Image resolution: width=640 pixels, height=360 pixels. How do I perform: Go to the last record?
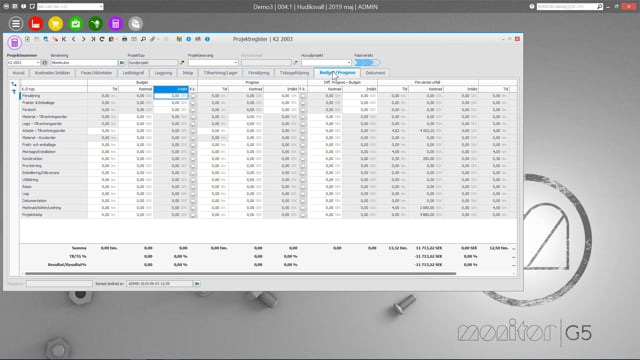(x=93, y=39)
